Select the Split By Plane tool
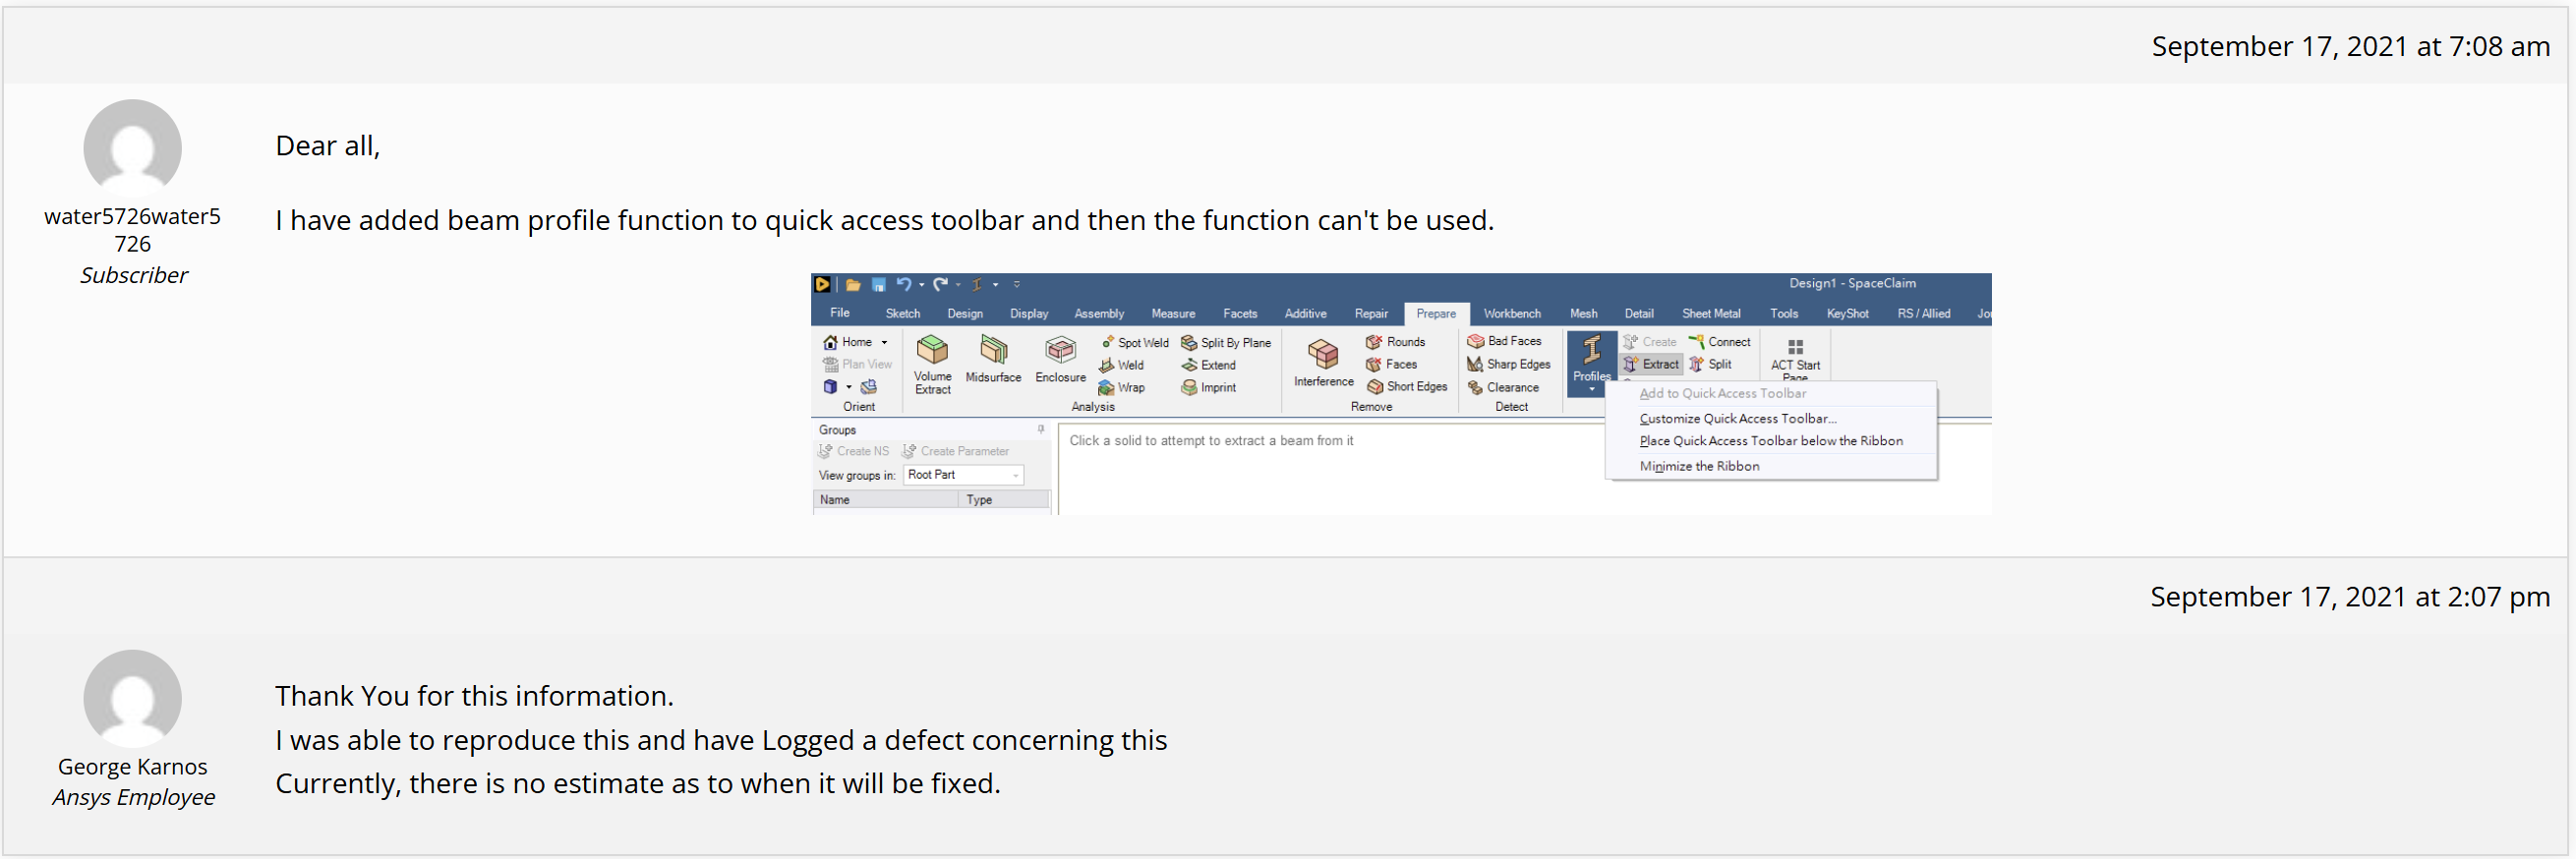Image resolution: width=2576 pixels, height=859 pixels. [x=1226, y=342]
